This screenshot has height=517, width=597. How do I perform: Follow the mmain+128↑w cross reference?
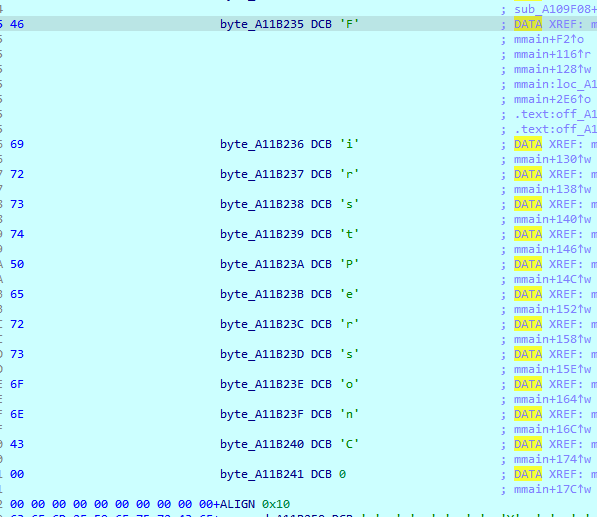coord(552,69)
